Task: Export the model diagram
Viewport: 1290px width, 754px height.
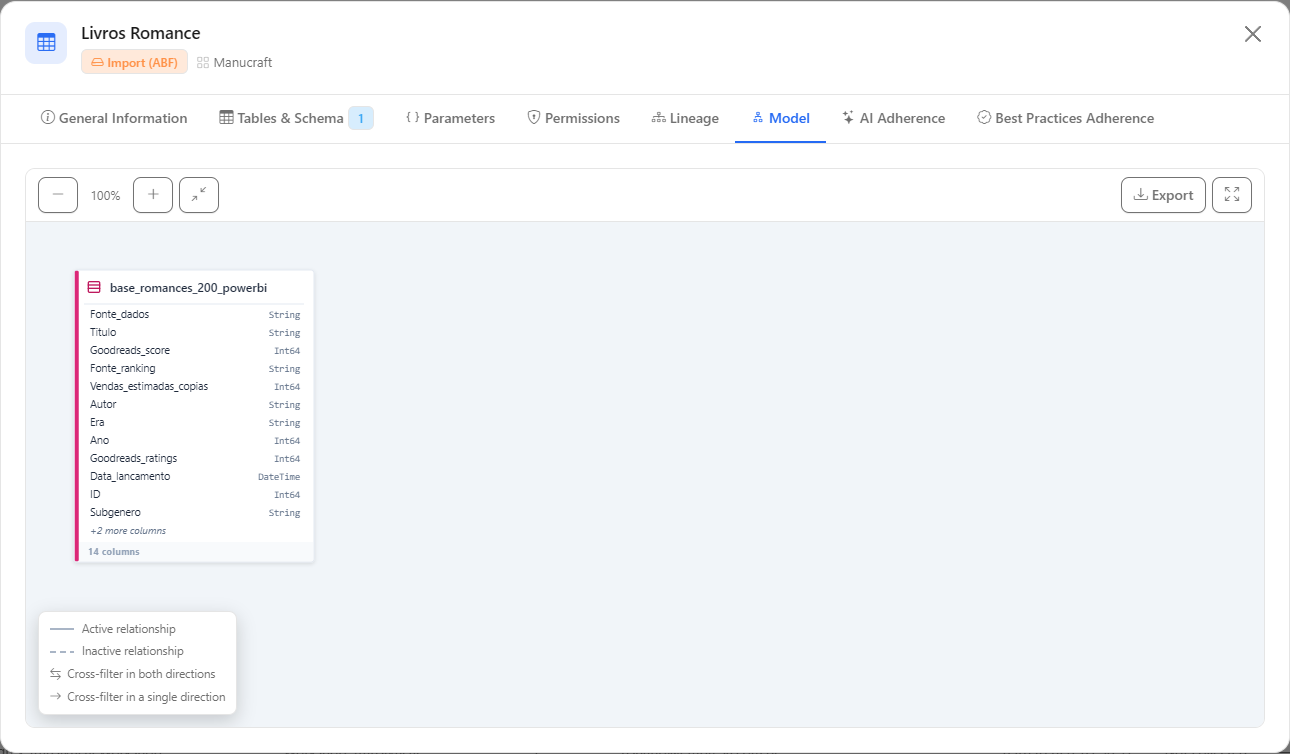Action: pyautogui.click(x=1163, y=195)
